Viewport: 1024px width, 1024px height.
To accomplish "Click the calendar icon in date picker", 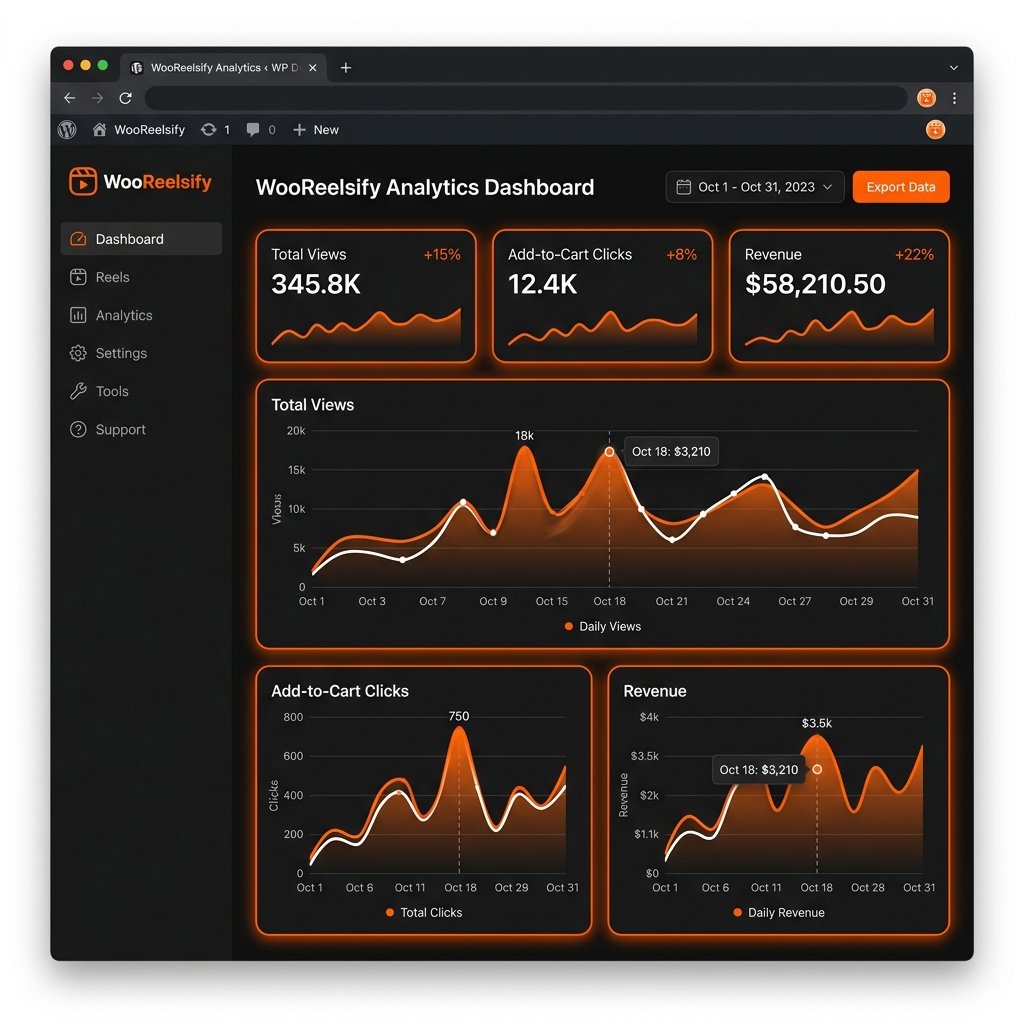I will (x=683, y=187).
